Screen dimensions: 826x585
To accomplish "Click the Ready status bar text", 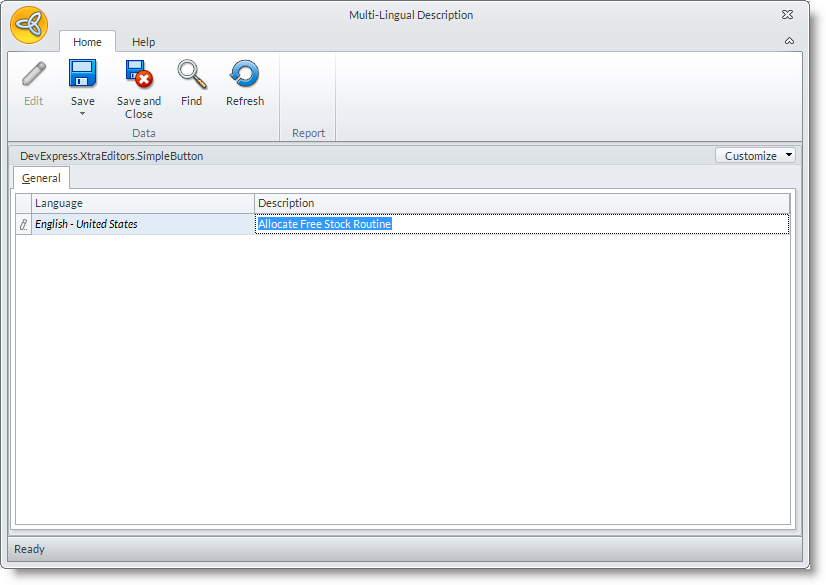I will pyautogui.click(x=30, y=549).
